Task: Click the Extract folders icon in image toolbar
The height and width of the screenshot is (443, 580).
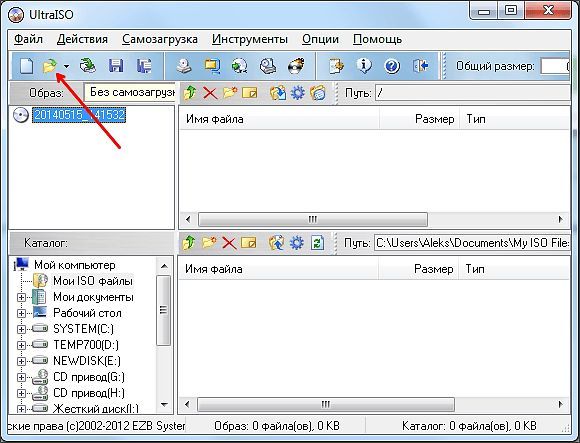Action: tap(278, 93)
